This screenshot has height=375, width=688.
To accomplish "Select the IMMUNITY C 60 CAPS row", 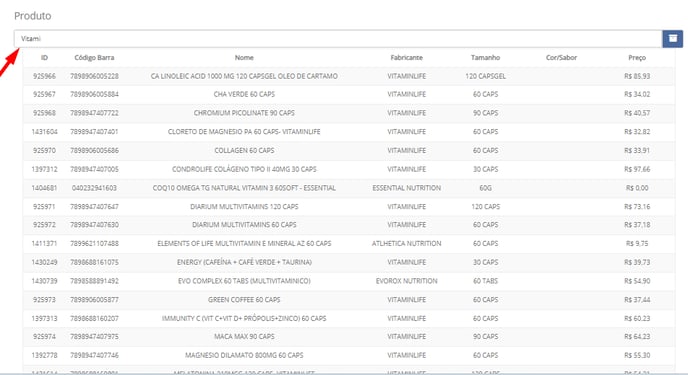I will 349,318.
